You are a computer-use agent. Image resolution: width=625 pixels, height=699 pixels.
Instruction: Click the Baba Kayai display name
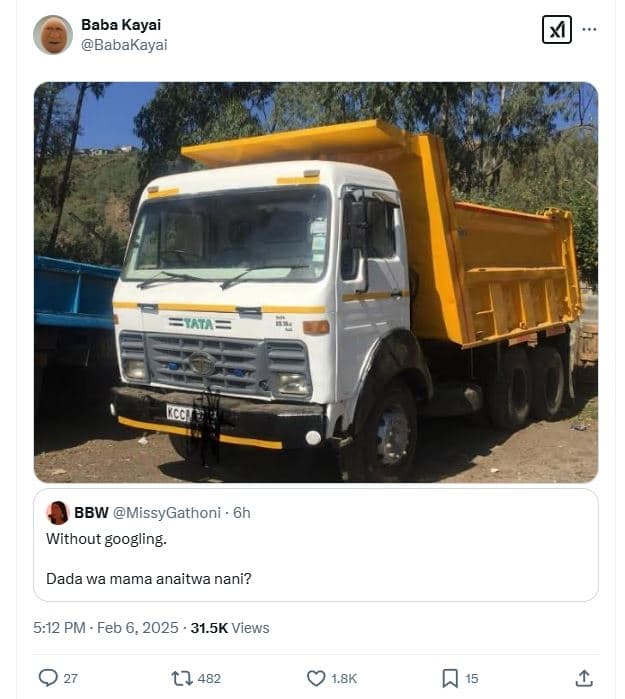(x=121, y=25)
